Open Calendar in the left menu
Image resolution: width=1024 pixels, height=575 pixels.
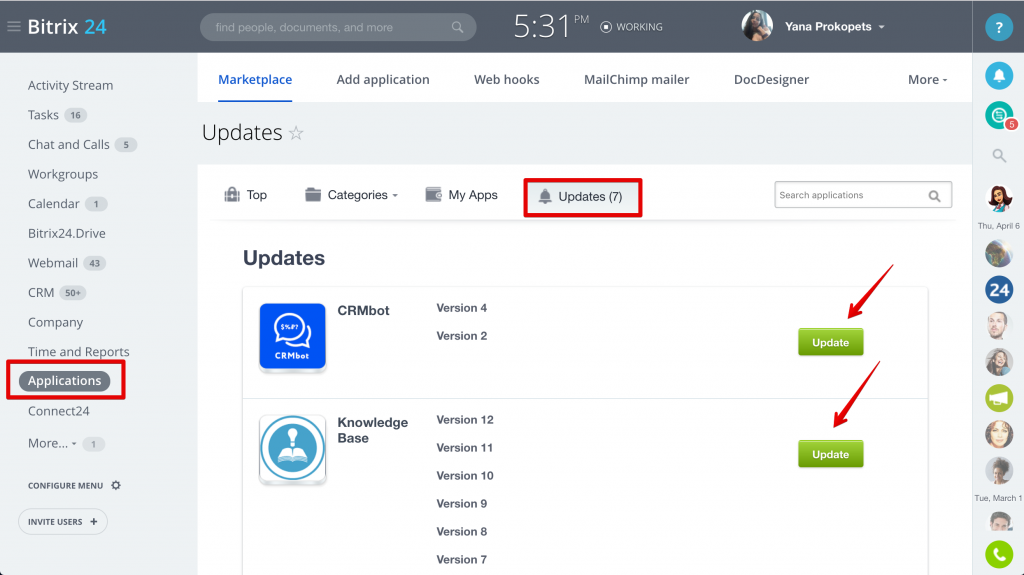[54, 204]
